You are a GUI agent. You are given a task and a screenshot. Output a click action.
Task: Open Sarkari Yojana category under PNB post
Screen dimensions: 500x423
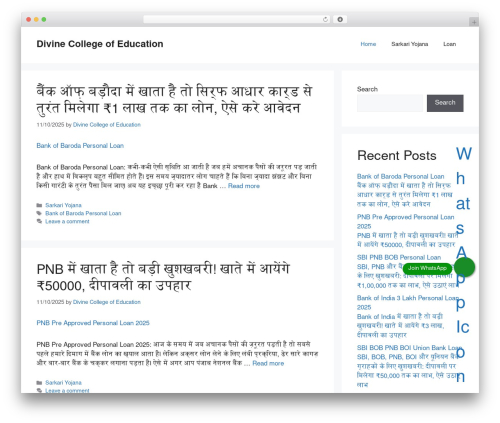(x=63, y=383)
